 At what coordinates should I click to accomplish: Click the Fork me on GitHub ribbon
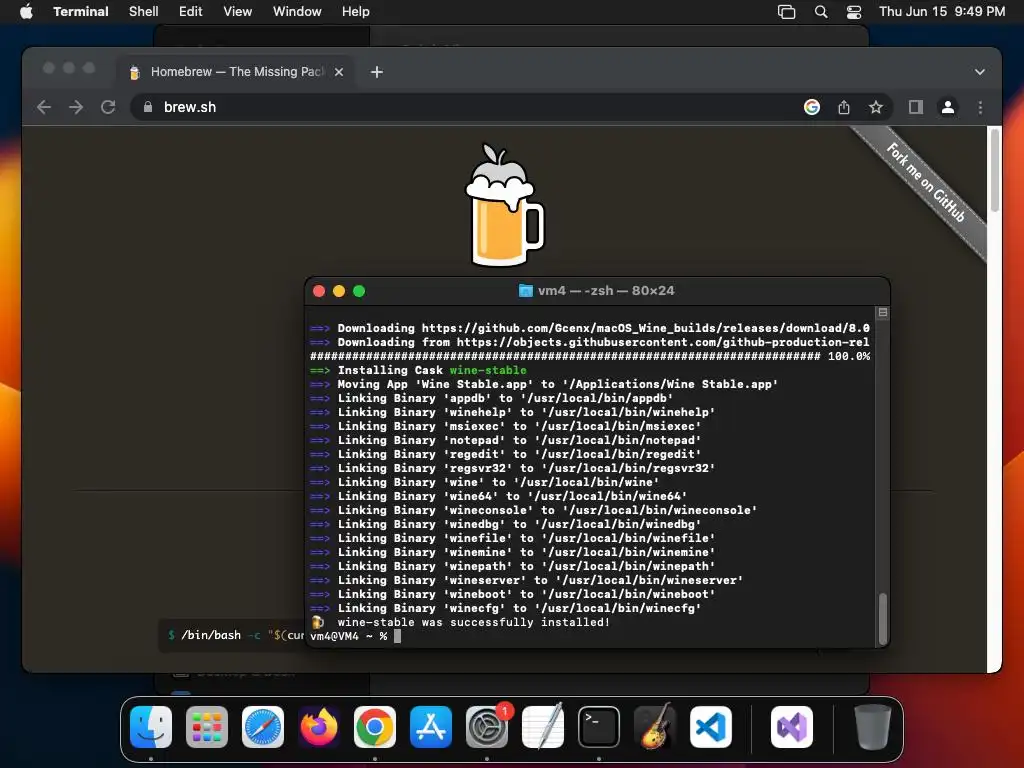(x=925, y=183)
